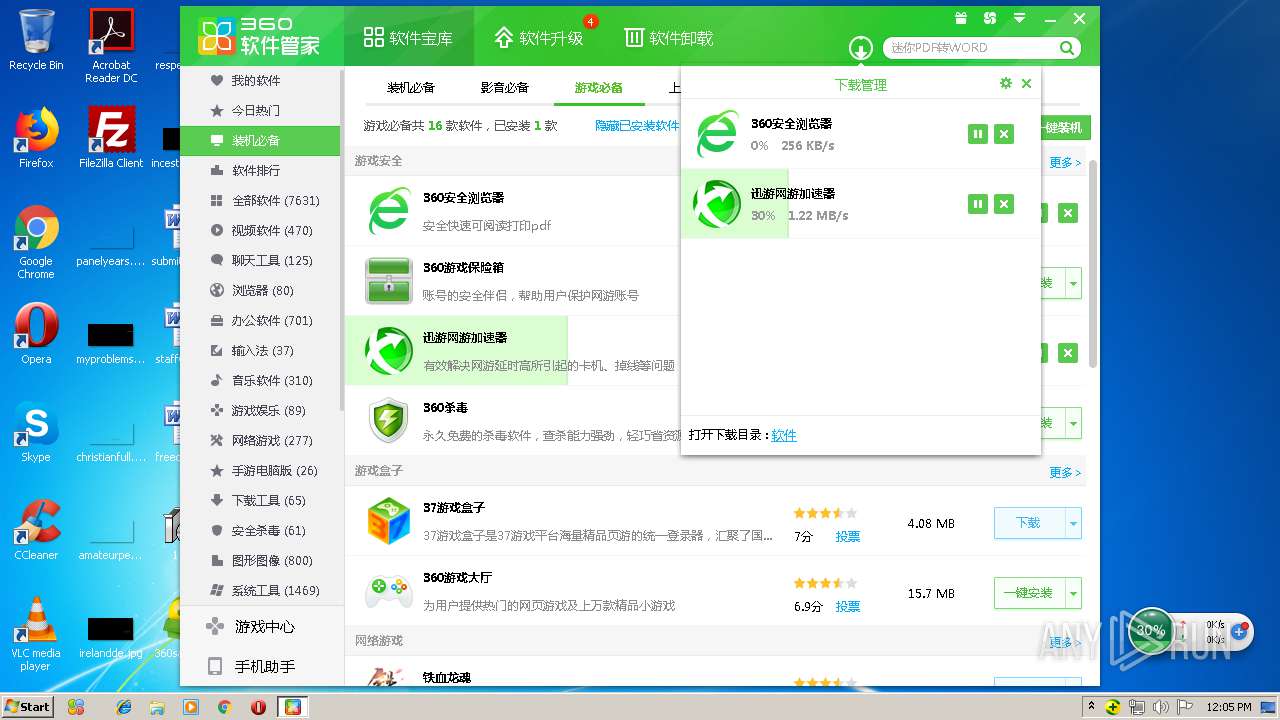Click the 37游戏盒子 app icon
1280x720 pixels.
tap(389, 521)
